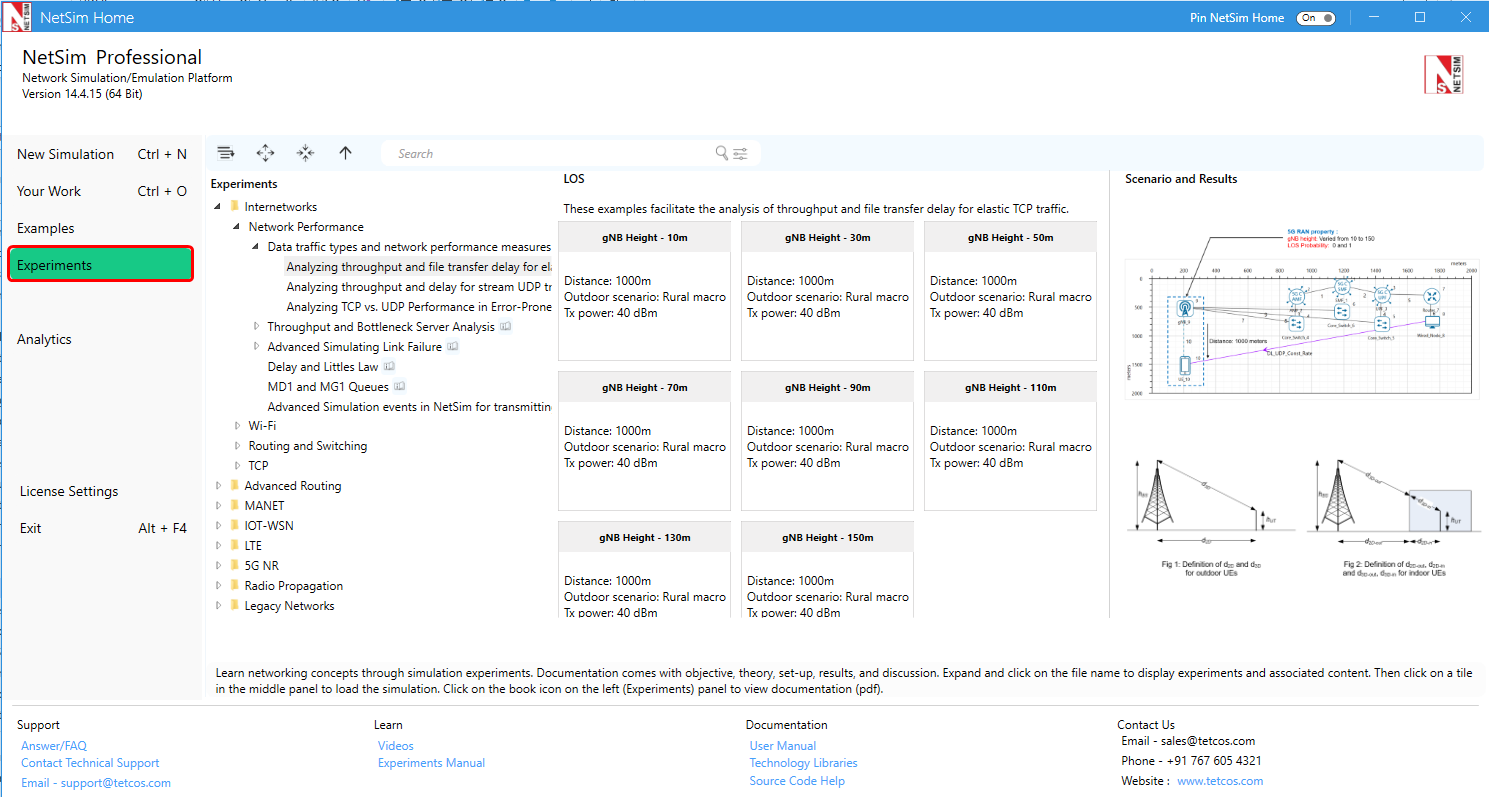Toggle the Pin NetSim Home switch
The image size is (1489, 797).
[1315, 18]
